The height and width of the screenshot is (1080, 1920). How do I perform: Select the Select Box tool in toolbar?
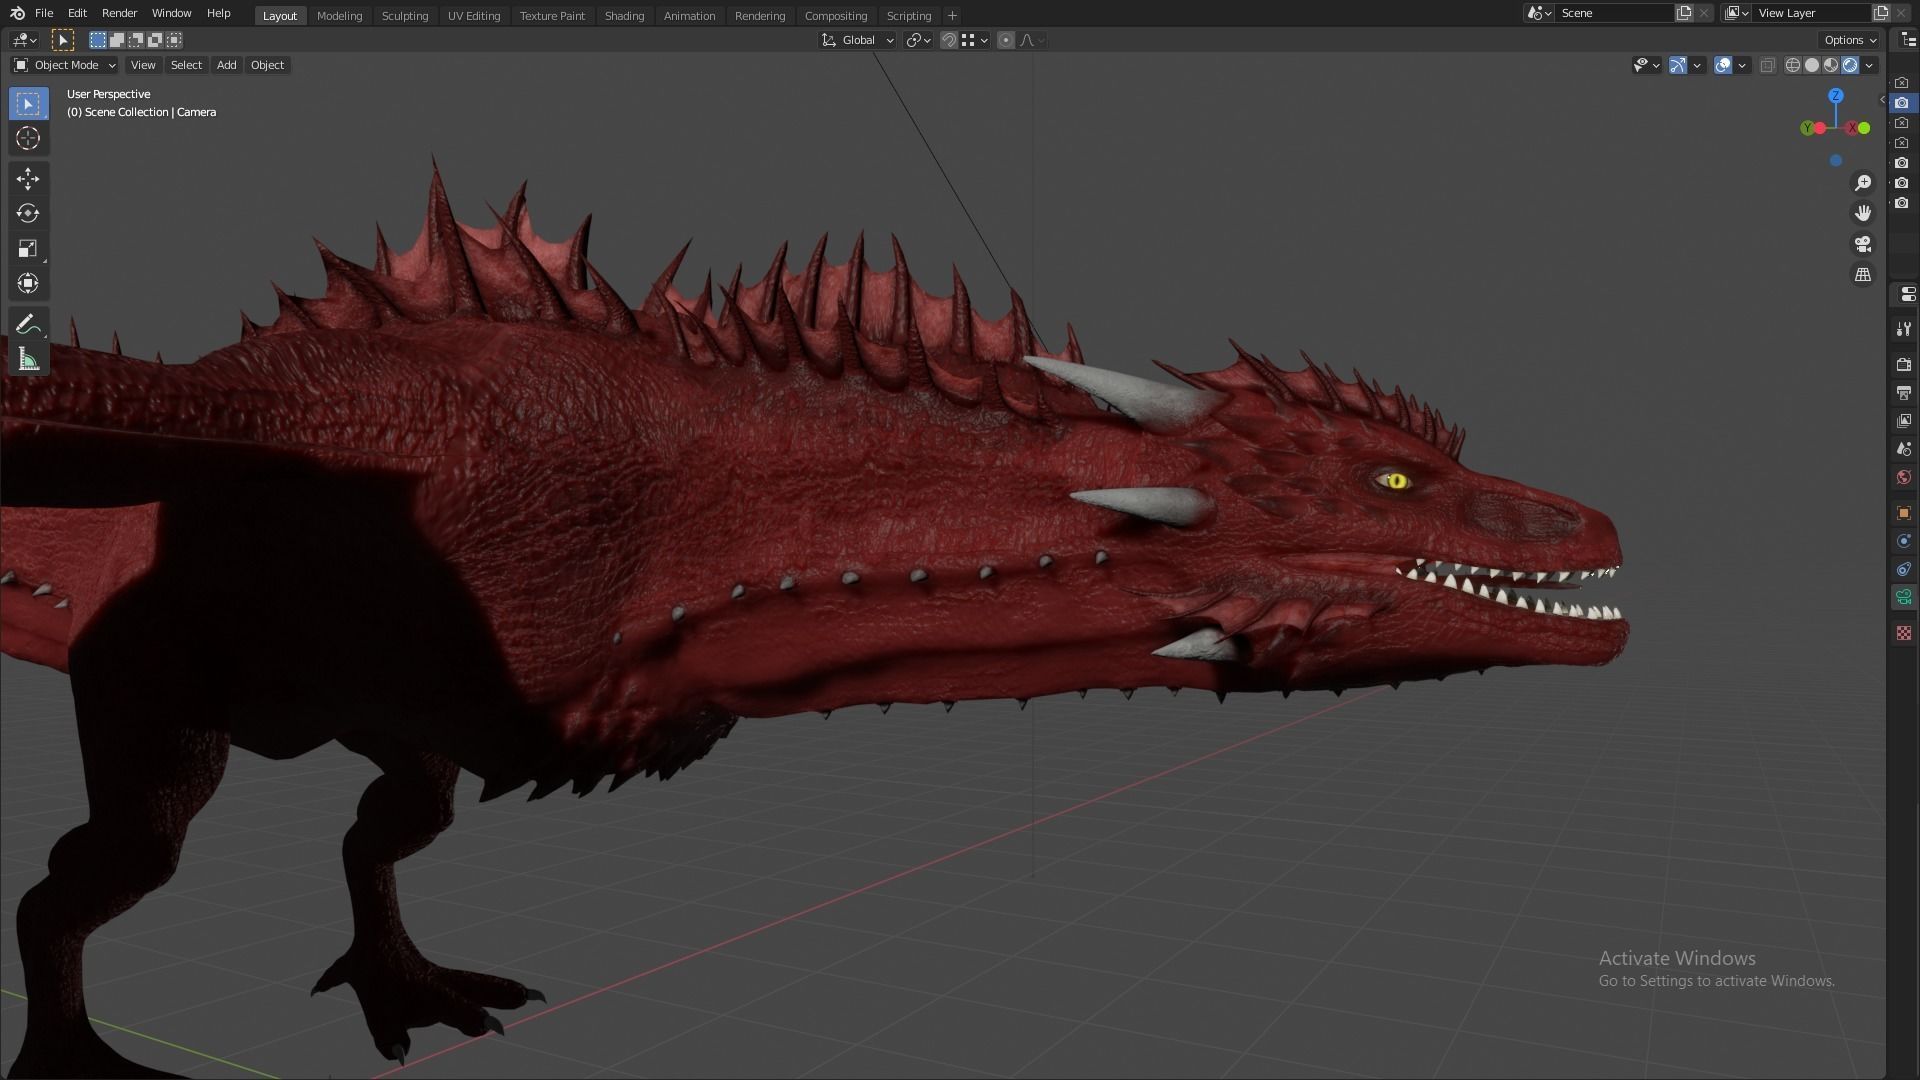pos(28,104)
